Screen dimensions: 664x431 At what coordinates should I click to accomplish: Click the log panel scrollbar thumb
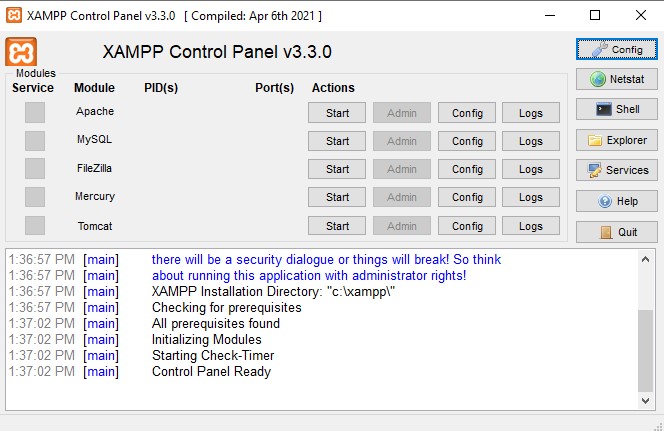(x=646, y=348)
